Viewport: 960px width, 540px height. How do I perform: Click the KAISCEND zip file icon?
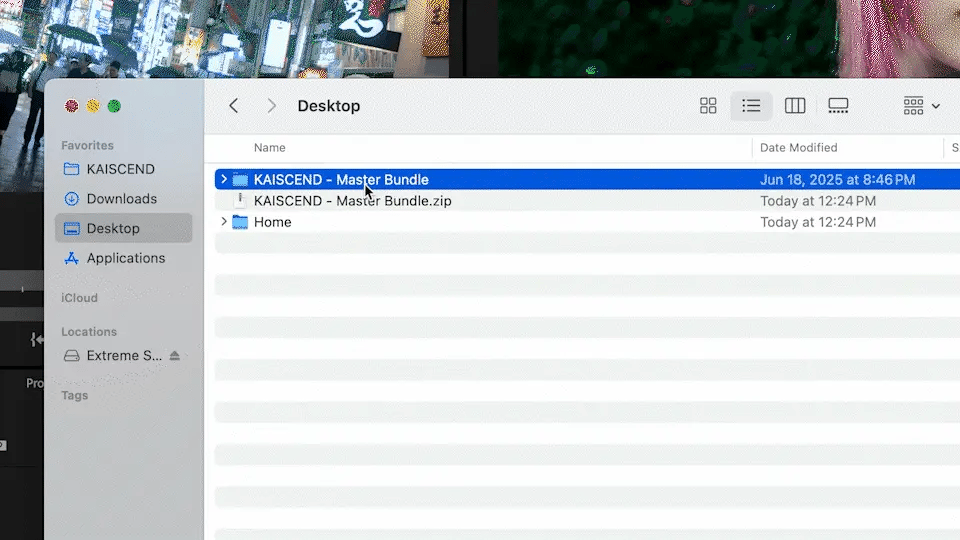coord(240,201)
